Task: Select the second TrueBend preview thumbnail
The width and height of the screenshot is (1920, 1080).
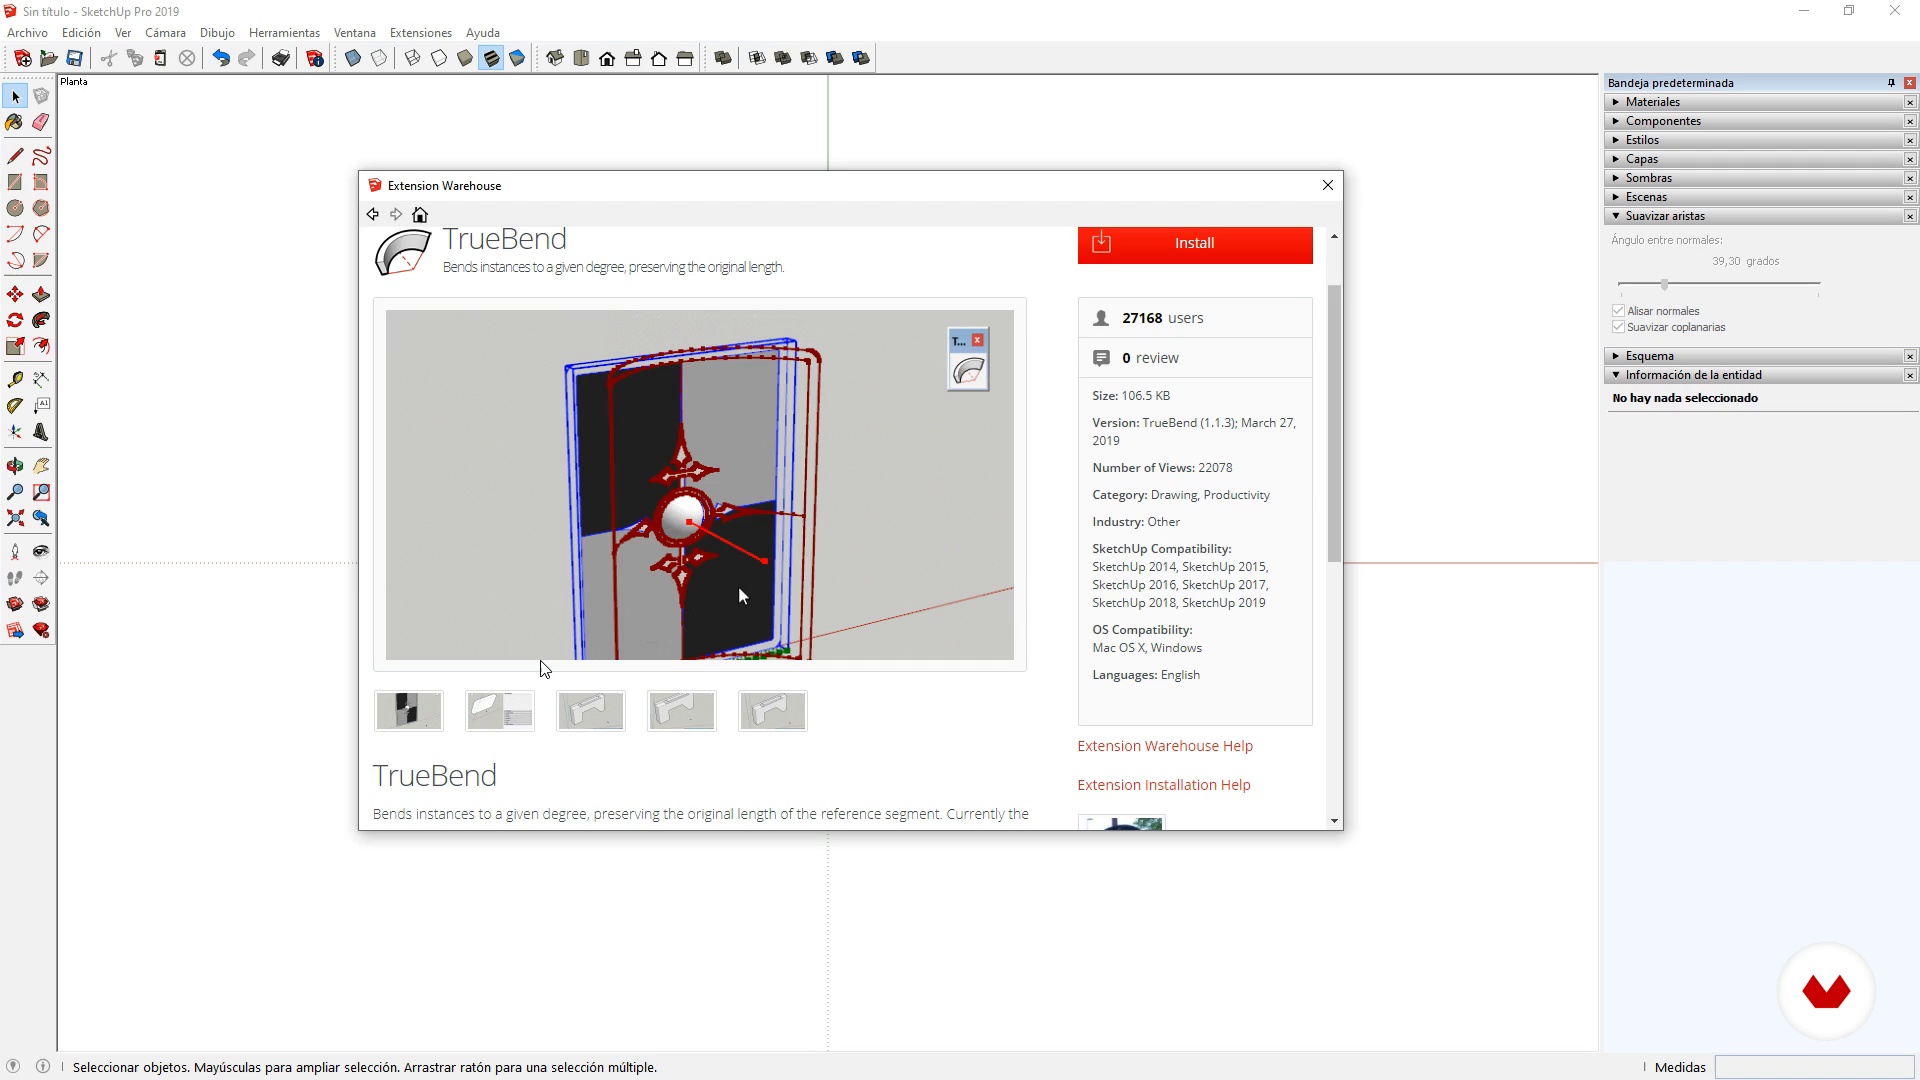Action: (500, 711)
